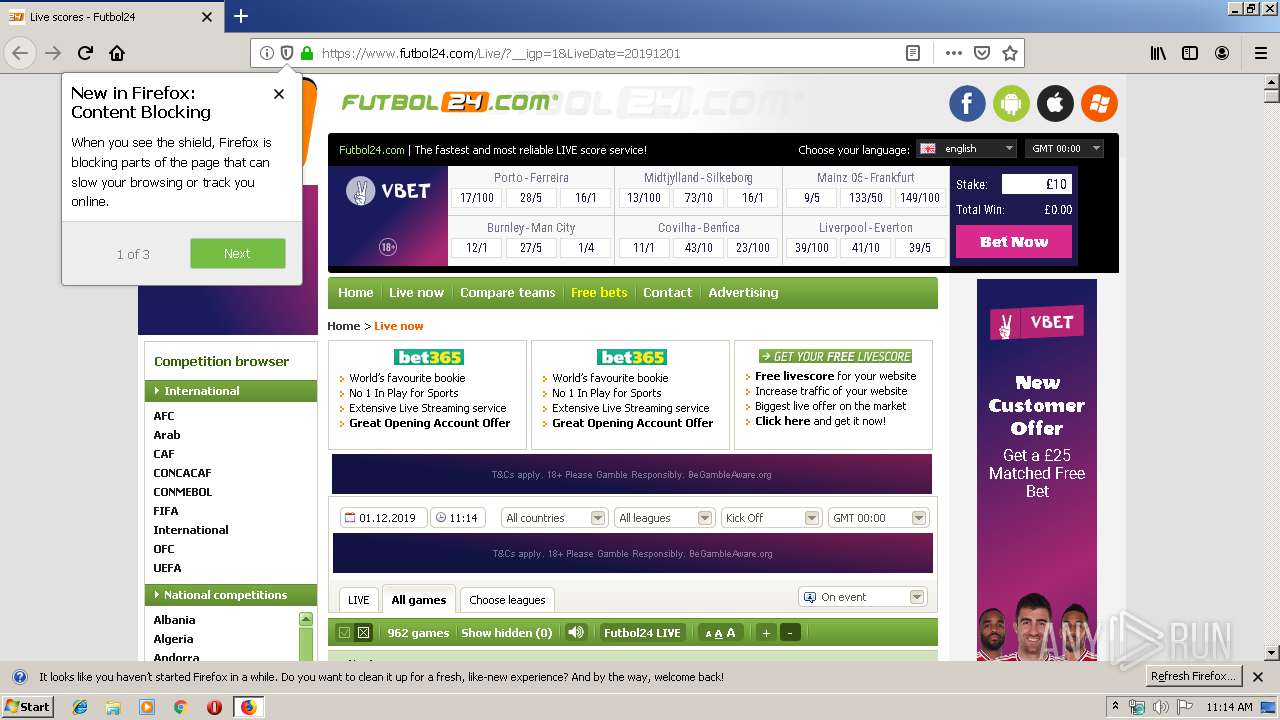Screen dimensions: 1280x720
Task: Open the Apple app icon
Action: [1055, 103]
